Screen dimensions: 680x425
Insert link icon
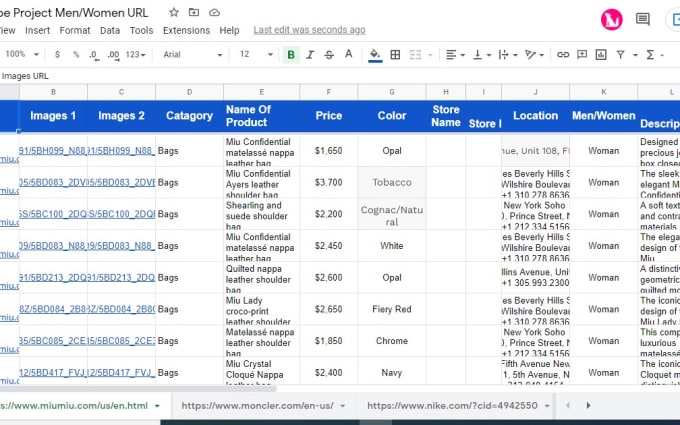(x=563, y=55)
